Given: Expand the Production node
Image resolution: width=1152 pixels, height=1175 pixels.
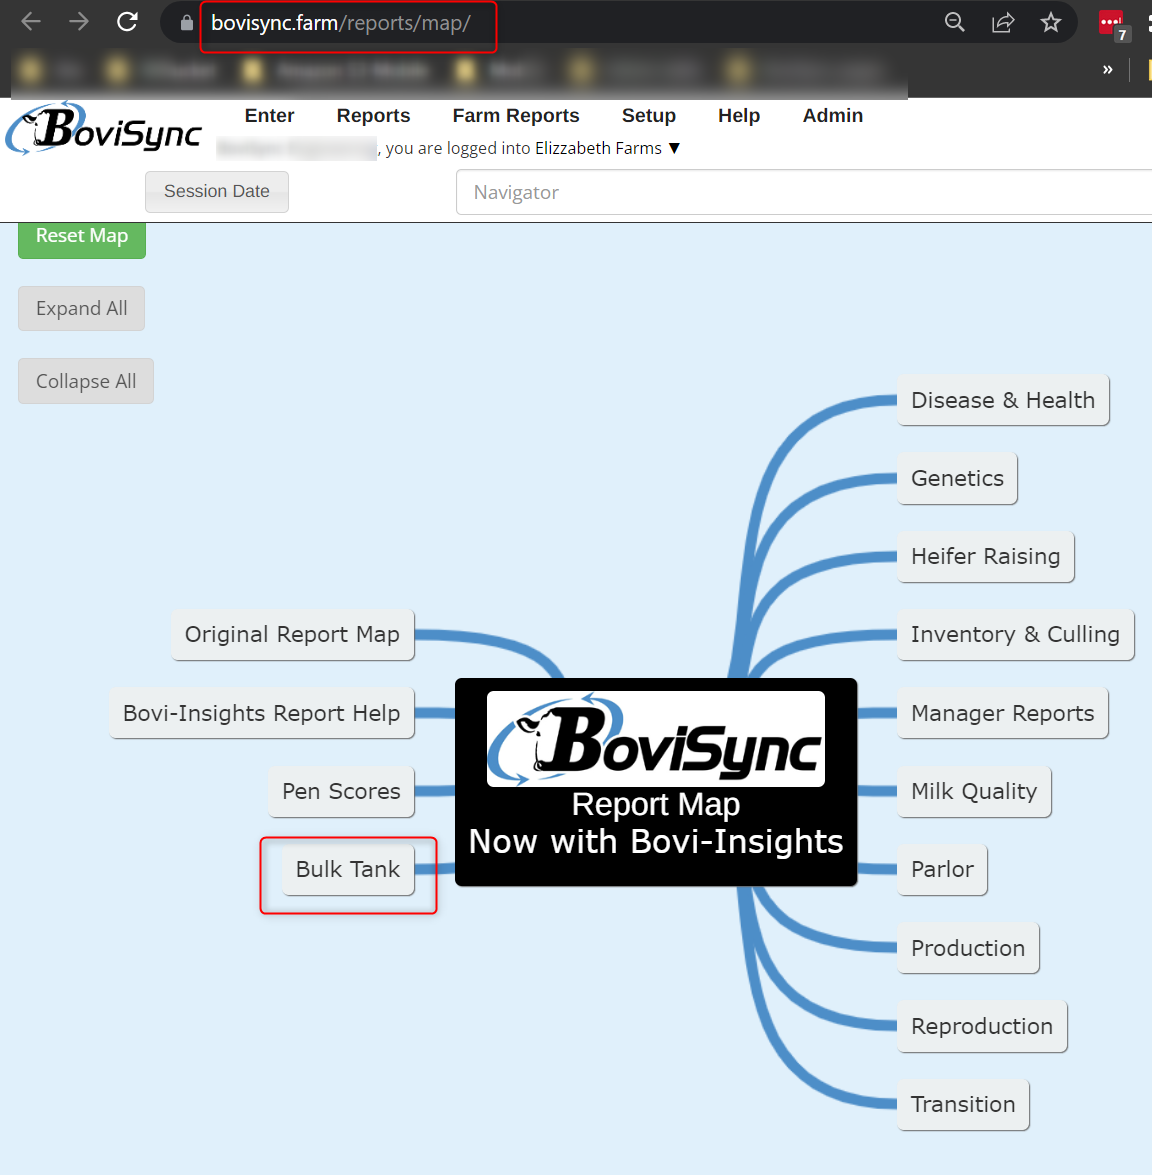Looking at the screenshot, I should pos(968,948).
